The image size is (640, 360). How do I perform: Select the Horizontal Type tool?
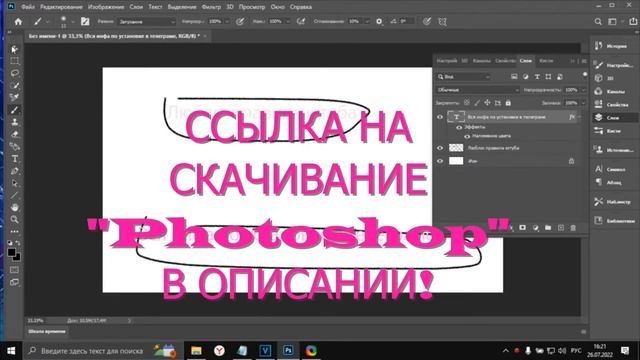14,159
